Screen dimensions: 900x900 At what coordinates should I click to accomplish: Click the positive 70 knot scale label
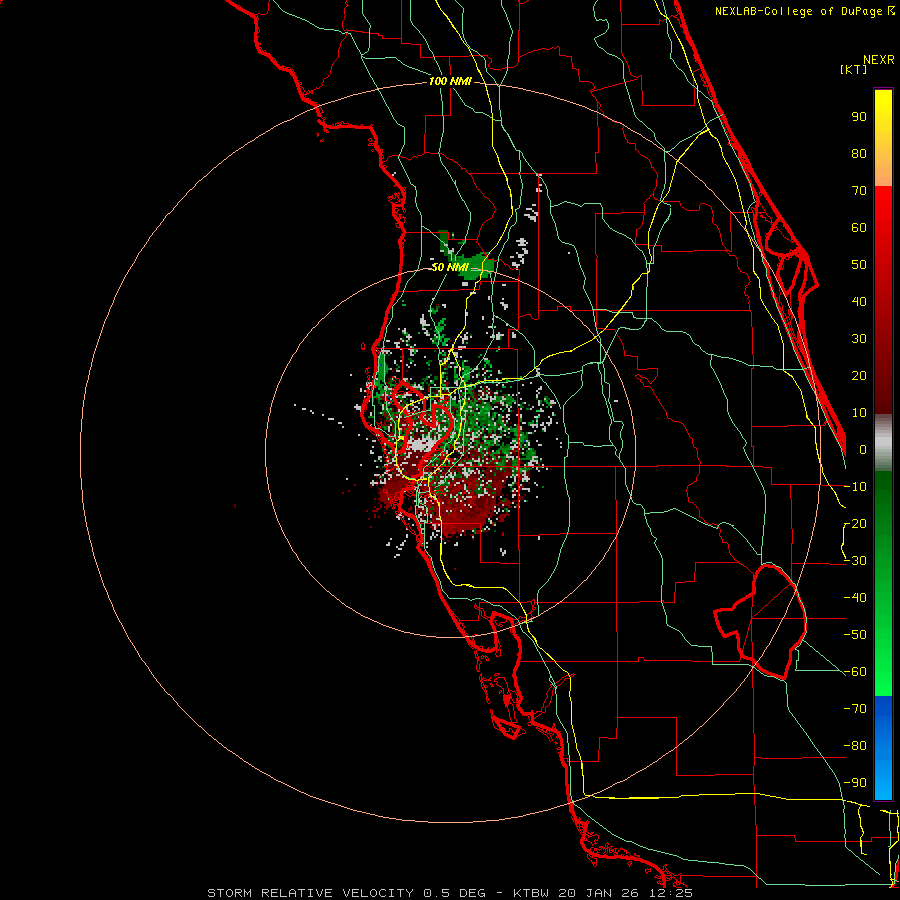859,191
